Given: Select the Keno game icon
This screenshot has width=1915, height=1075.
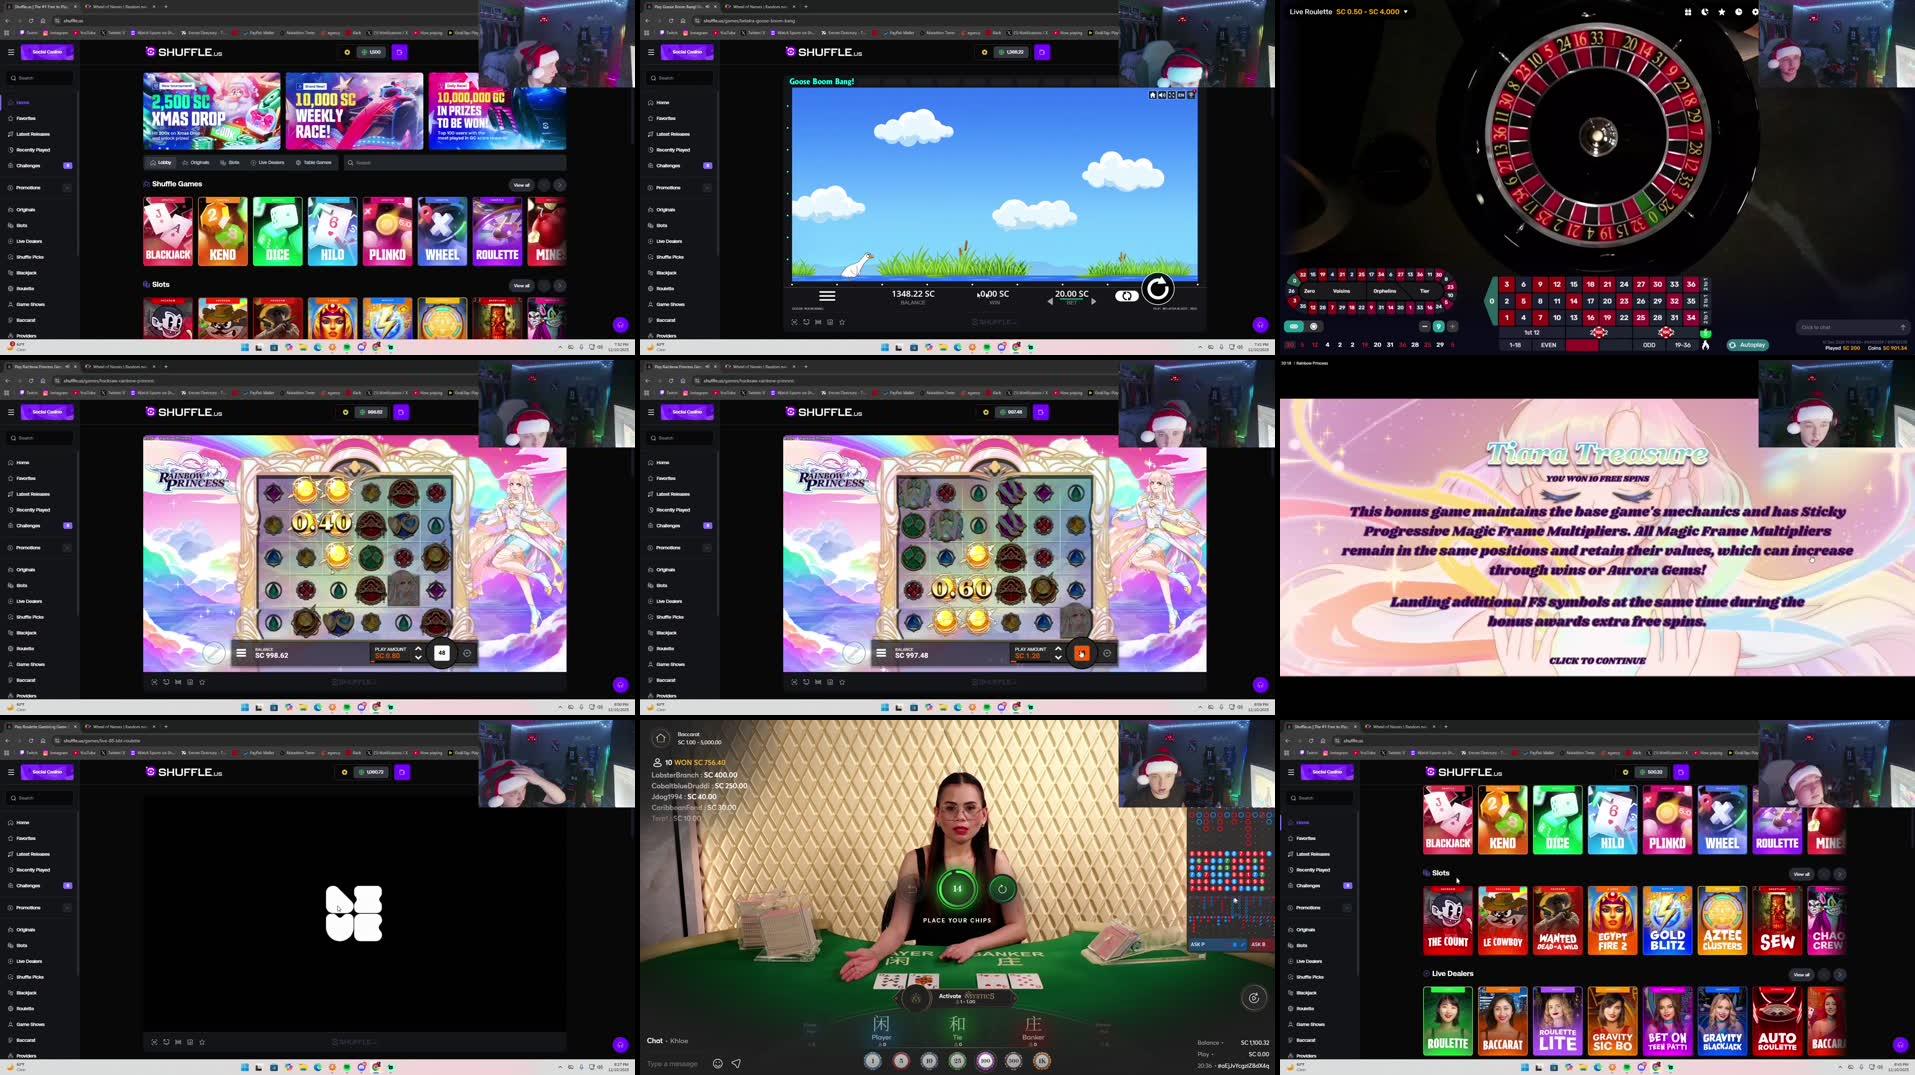Looking at the screenshot, I should pyautogui.click(x=222, y=231).
